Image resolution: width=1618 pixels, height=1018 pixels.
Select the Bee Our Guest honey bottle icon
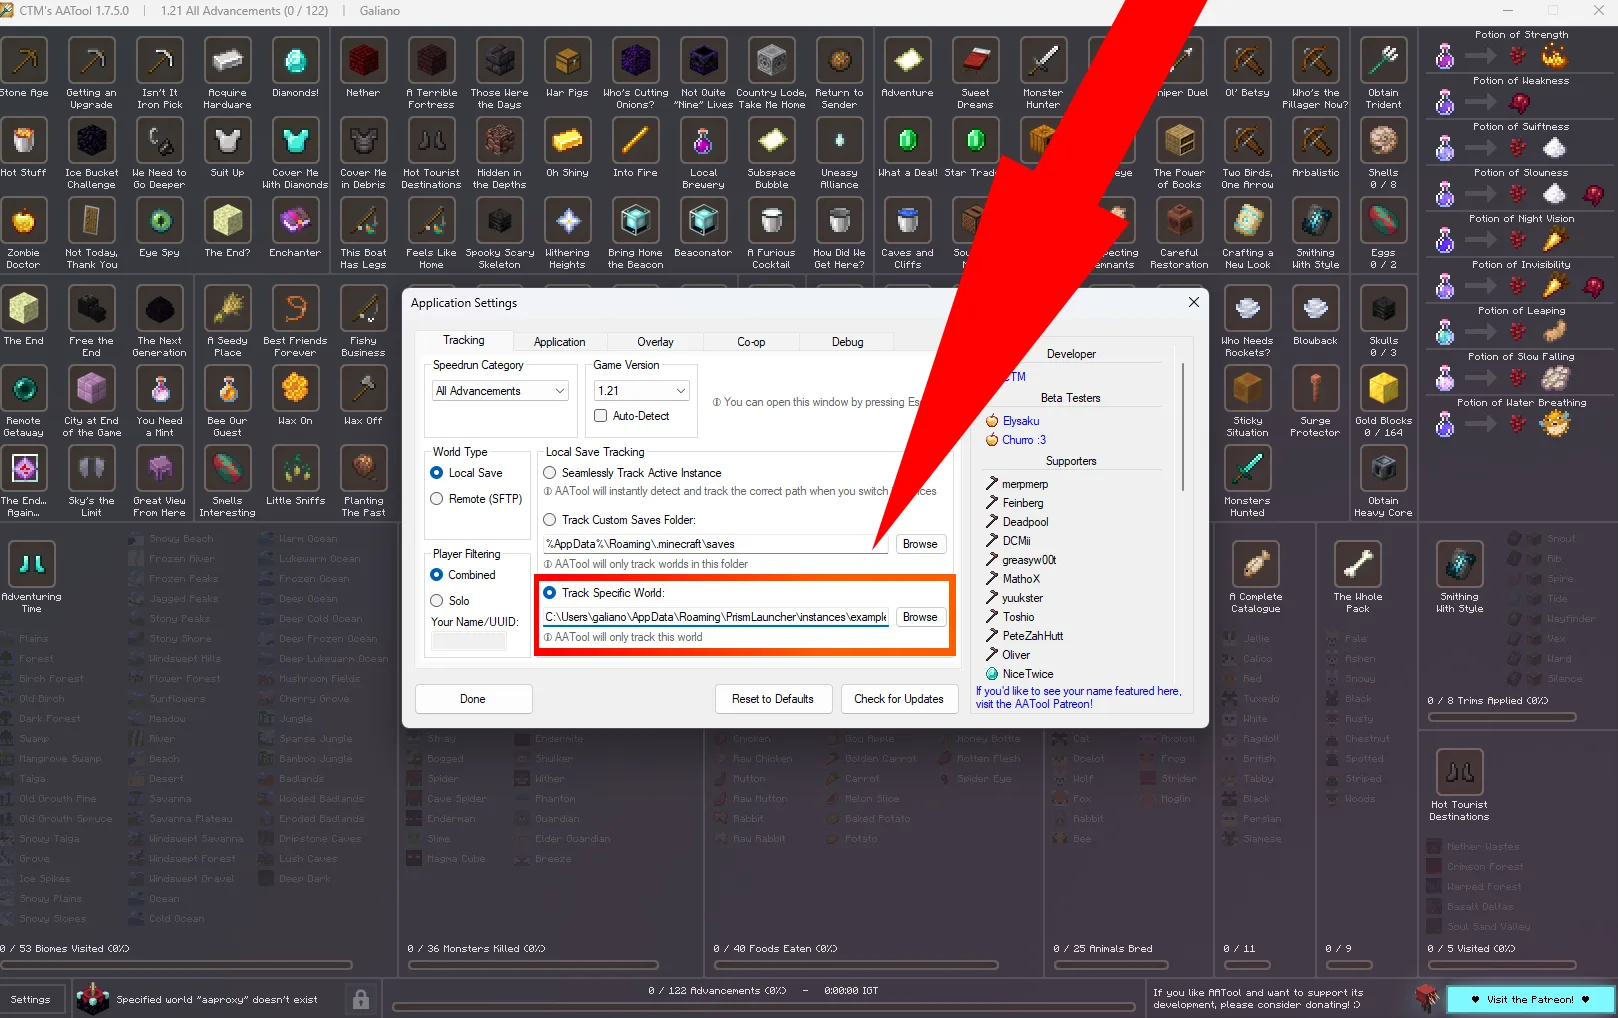[228, 389]
